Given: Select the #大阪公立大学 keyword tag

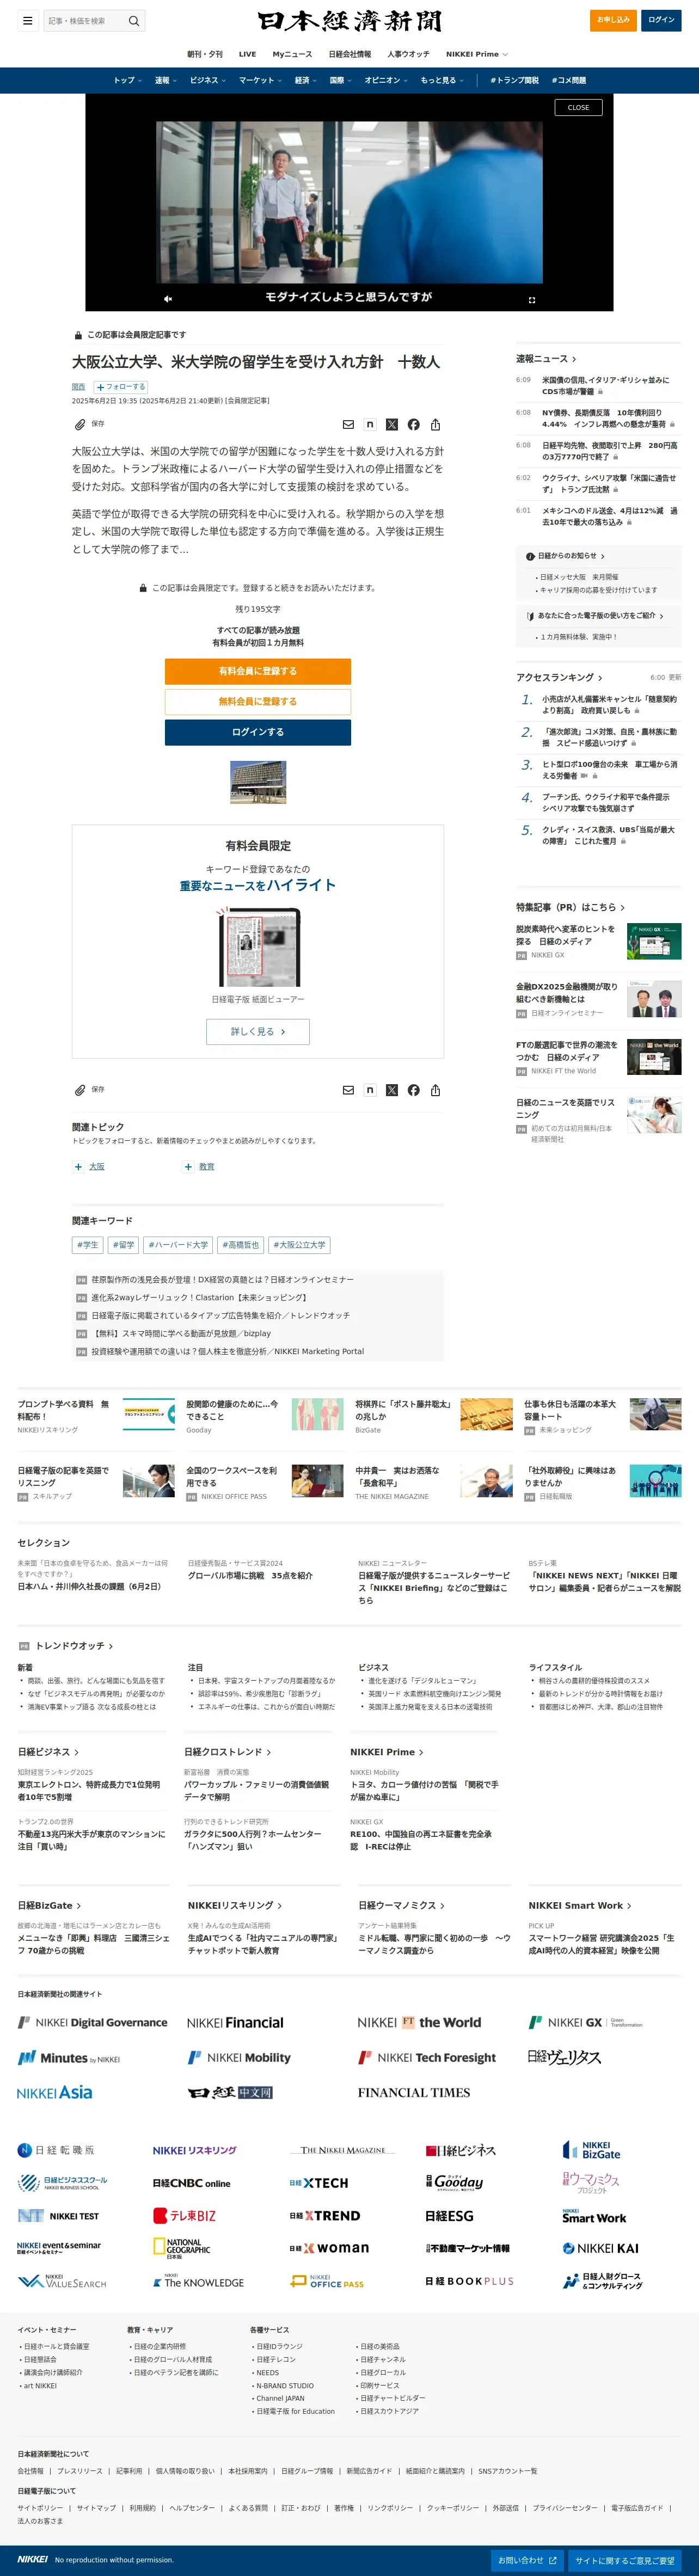Looking at the screenshot, I should (x=300, y=1245).
